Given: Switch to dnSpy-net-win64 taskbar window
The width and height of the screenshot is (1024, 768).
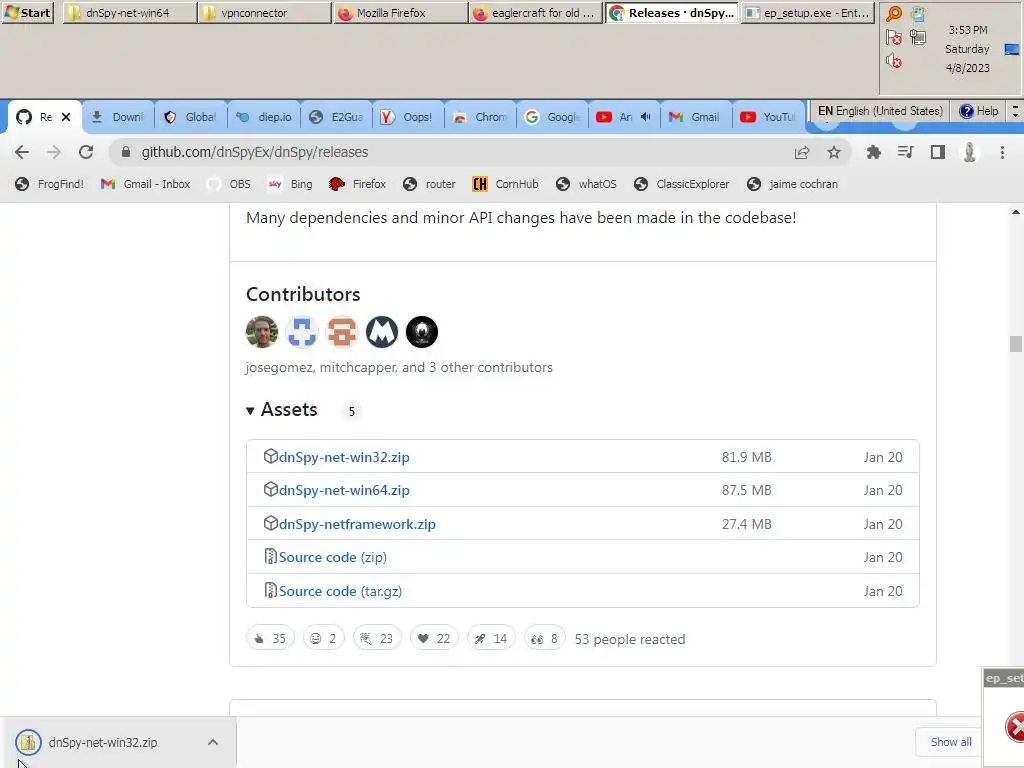Looking at the screenshot, I should click(129, 12).
